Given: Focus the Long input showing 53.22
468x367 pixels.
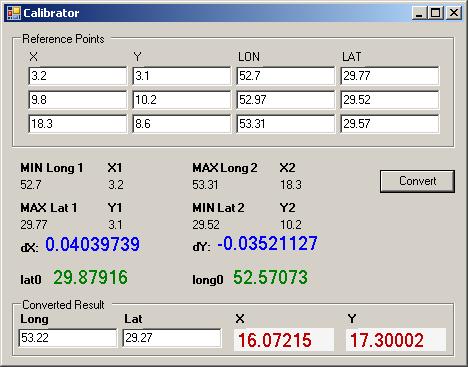Looking at the screenshot, I should [68, 338].
